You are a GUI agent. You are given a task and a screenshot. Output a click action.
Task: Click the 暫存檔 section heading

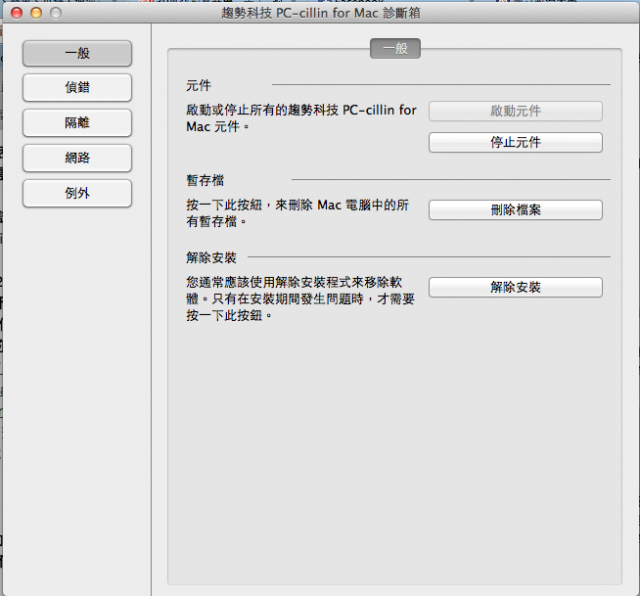click(205, 180)
